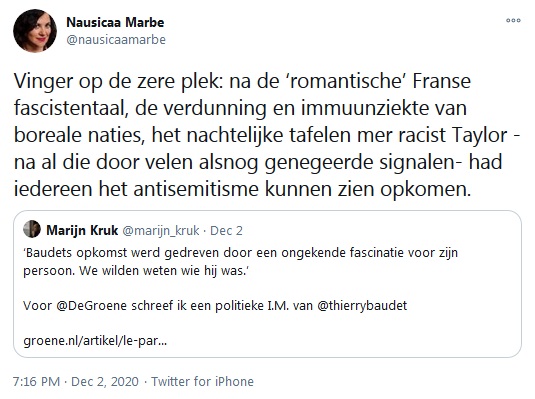Select the quoted text 'We wilden weten wie hij was'
This screenshot has height=399, width=535.
[x=162, y=271]
